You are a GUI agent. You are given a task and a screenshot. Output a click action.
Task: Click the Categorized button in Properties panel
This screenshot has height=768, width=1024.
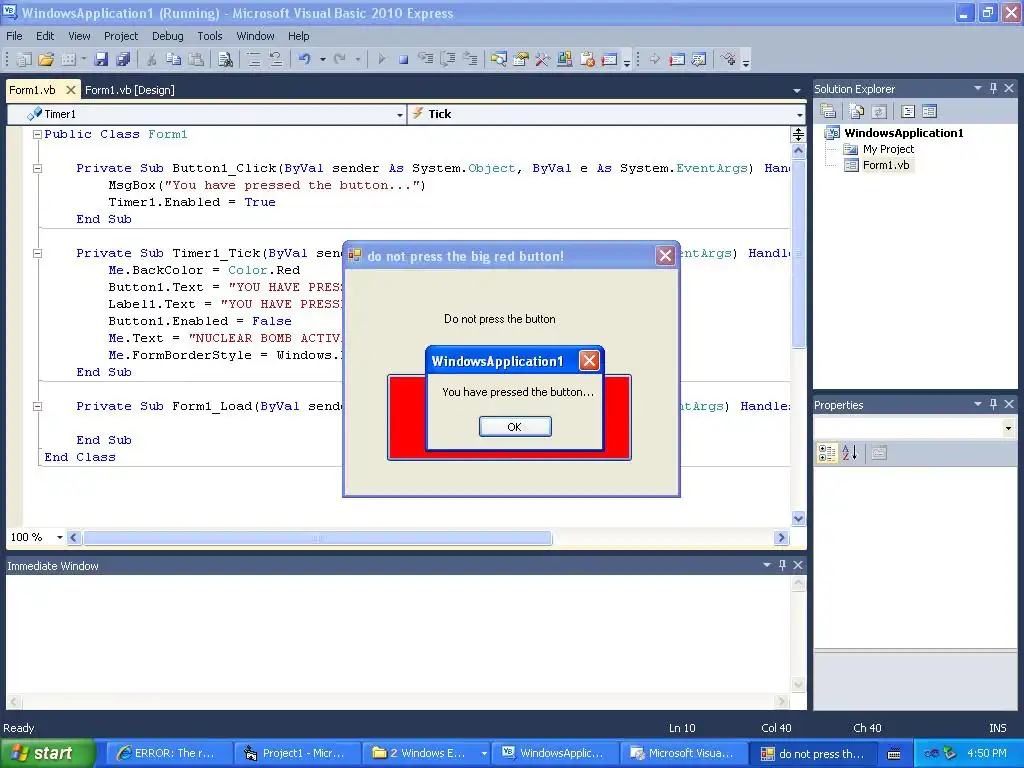pos(827,453)
